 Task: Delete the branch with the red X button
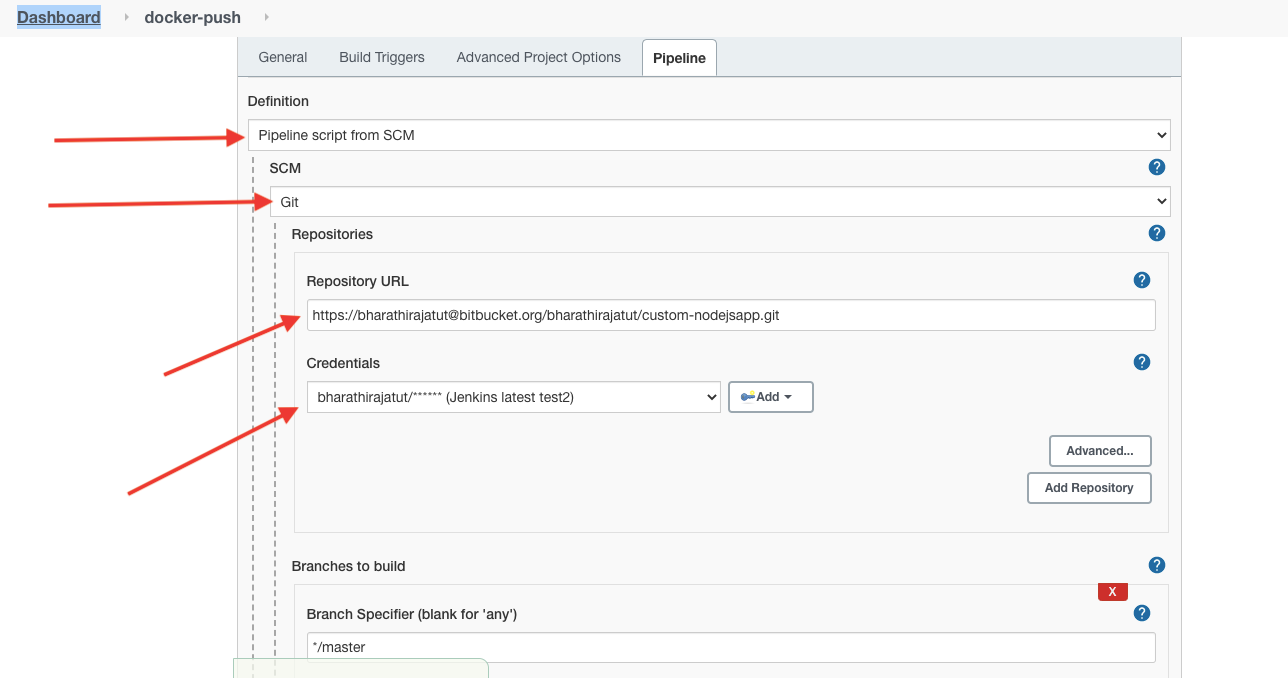(x=1112, y=591)
